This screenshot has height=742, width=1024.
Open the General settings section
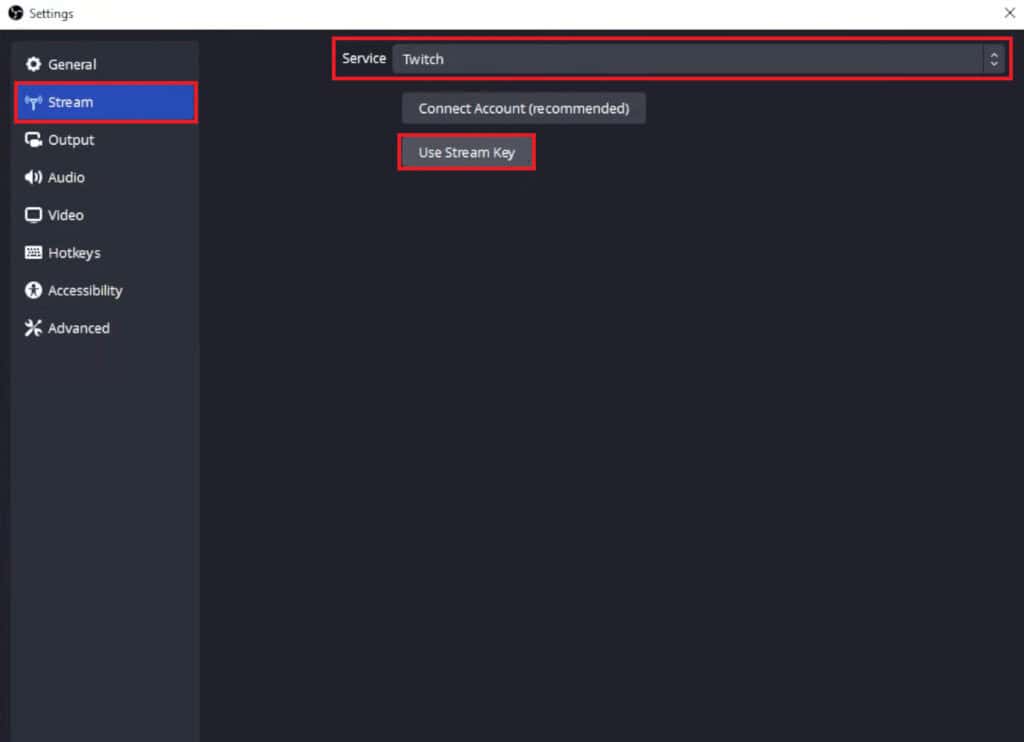coord(106,64)
